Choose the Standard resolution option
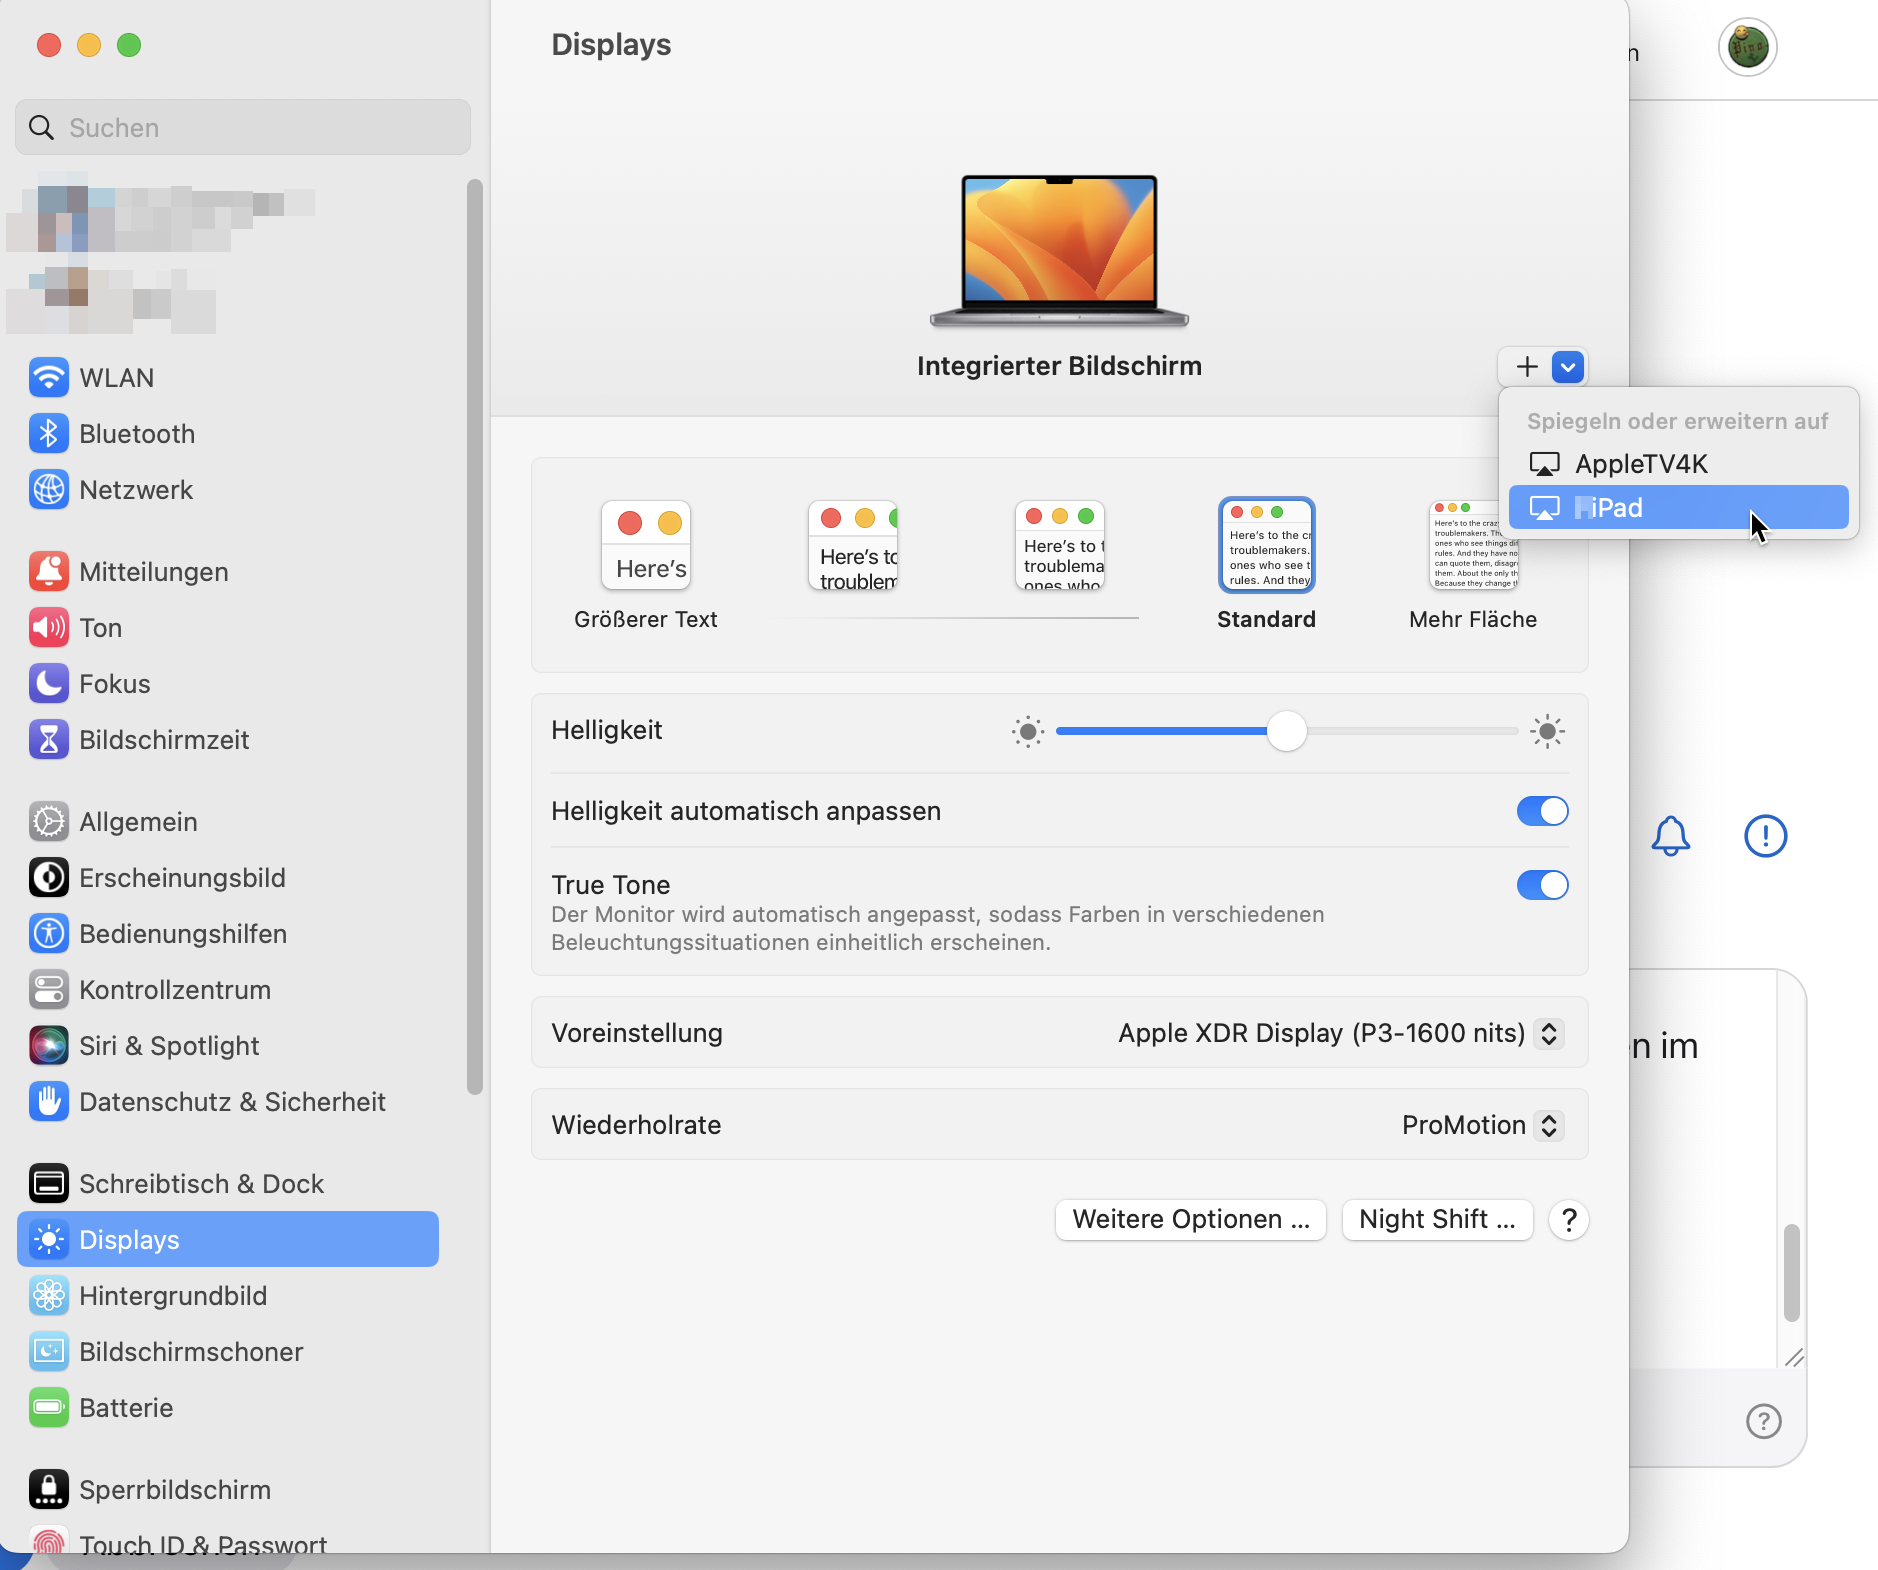Screen dimensions: 1878x1570 coord(1266,546)
